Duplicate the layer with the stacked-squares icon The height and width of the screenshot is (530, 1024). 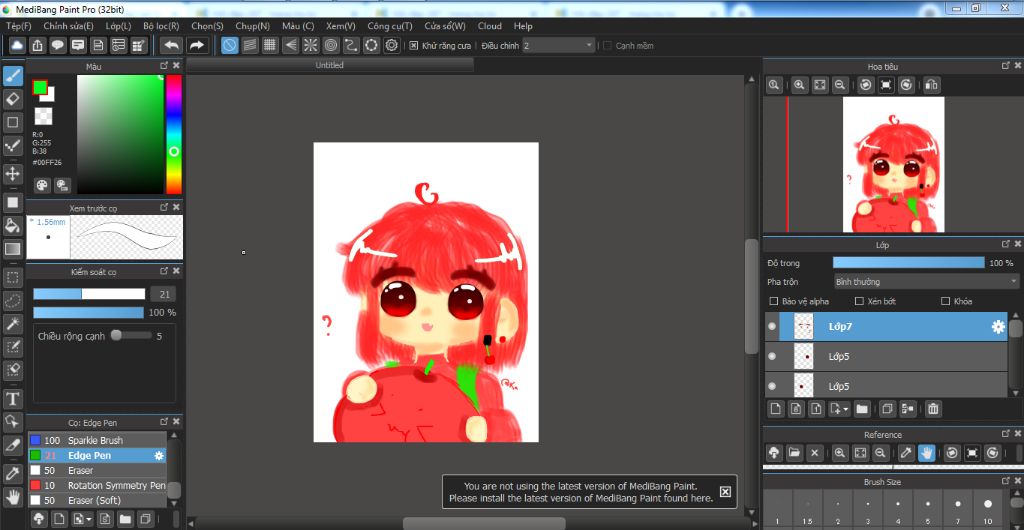886,409
